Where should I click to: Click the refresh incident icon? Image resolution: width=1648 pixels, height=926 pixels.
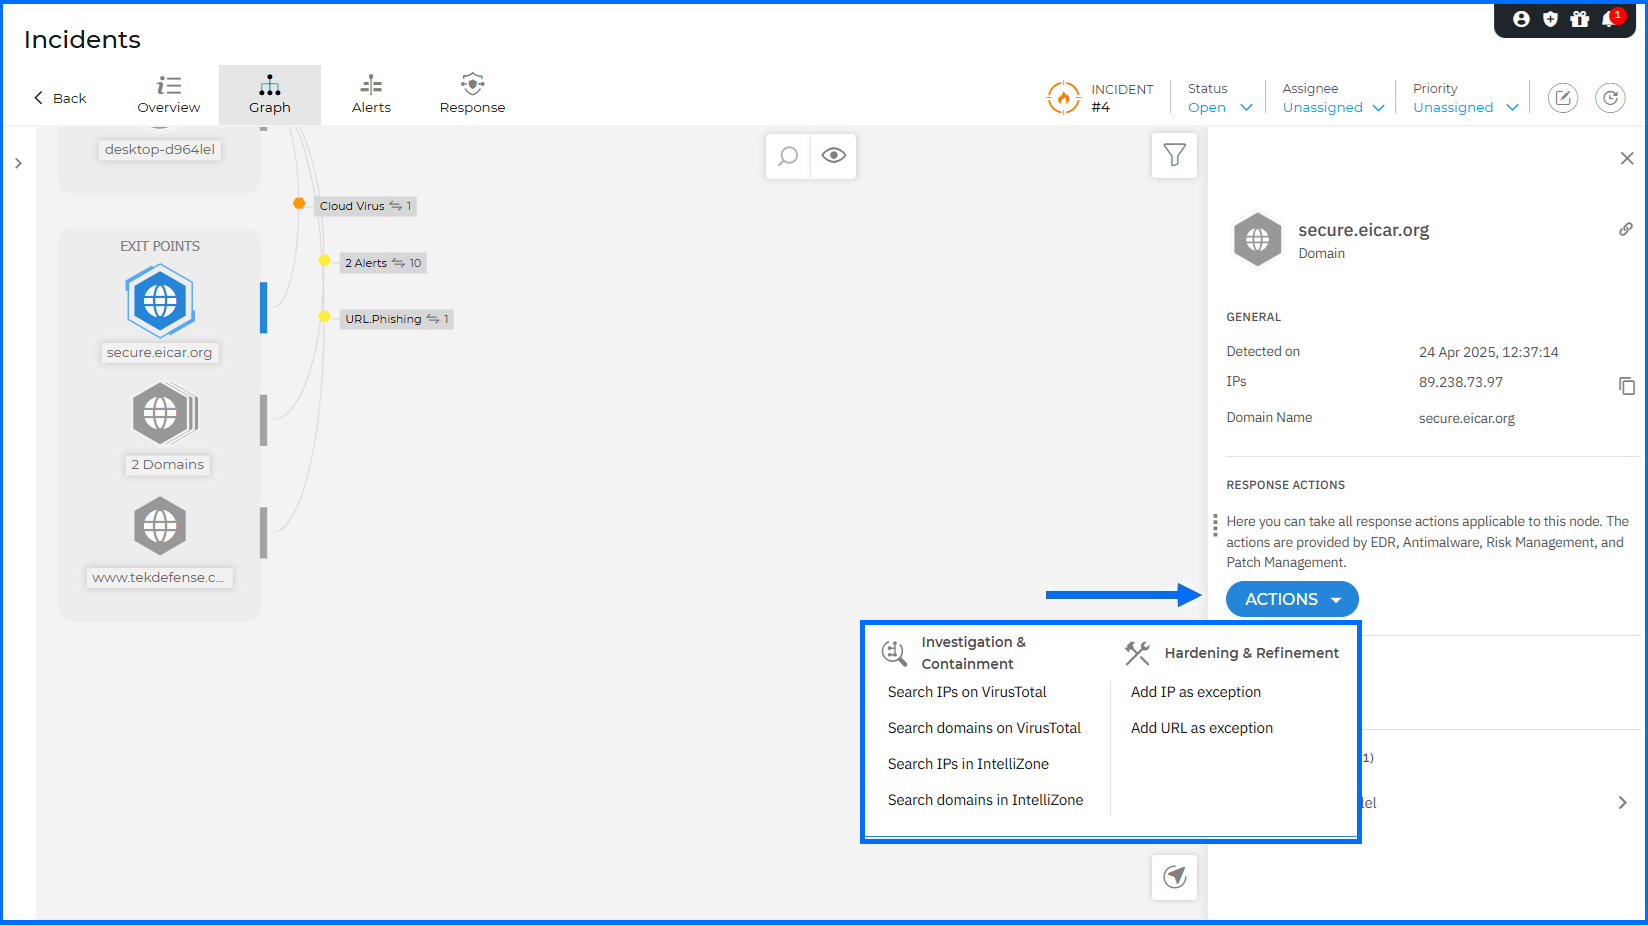[x=1609, y=98]
